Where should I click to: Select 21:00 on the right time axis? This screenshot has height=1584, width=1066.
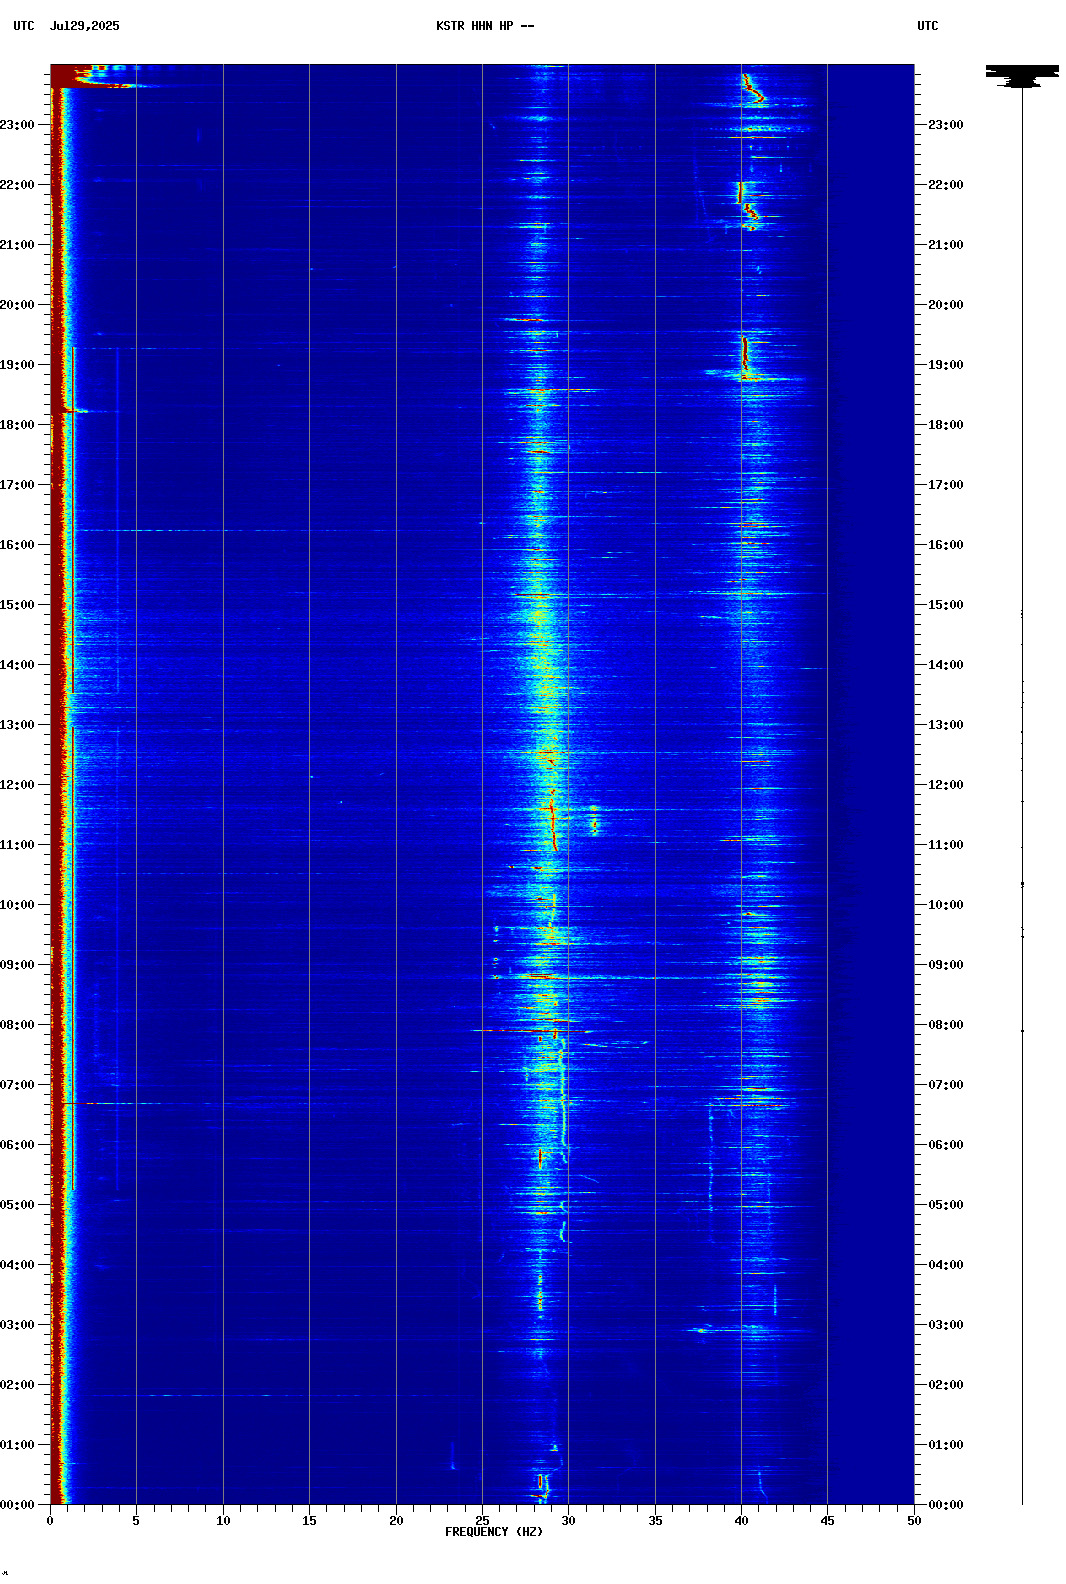coord(946,245)
